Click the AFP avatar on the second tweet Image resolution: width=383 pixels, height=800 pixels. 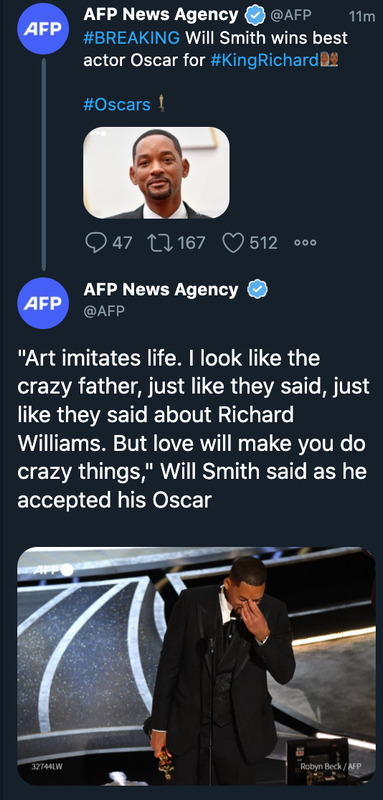[x=43, y=303]
